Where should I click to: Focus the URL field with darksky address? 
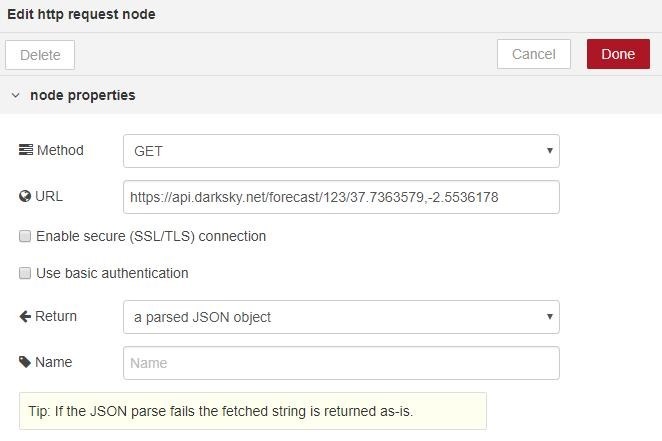[x=341, y=197]
